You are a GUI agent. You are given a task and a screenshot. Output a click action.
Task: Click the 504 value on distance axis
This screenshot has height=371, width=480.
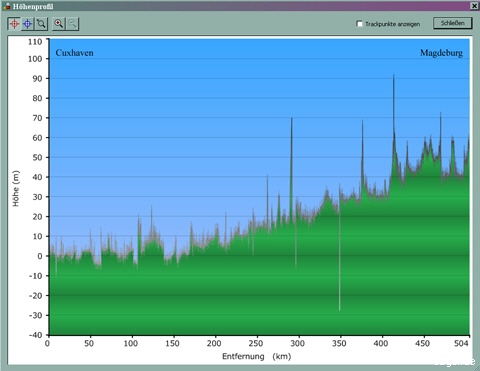click(461, 343)
